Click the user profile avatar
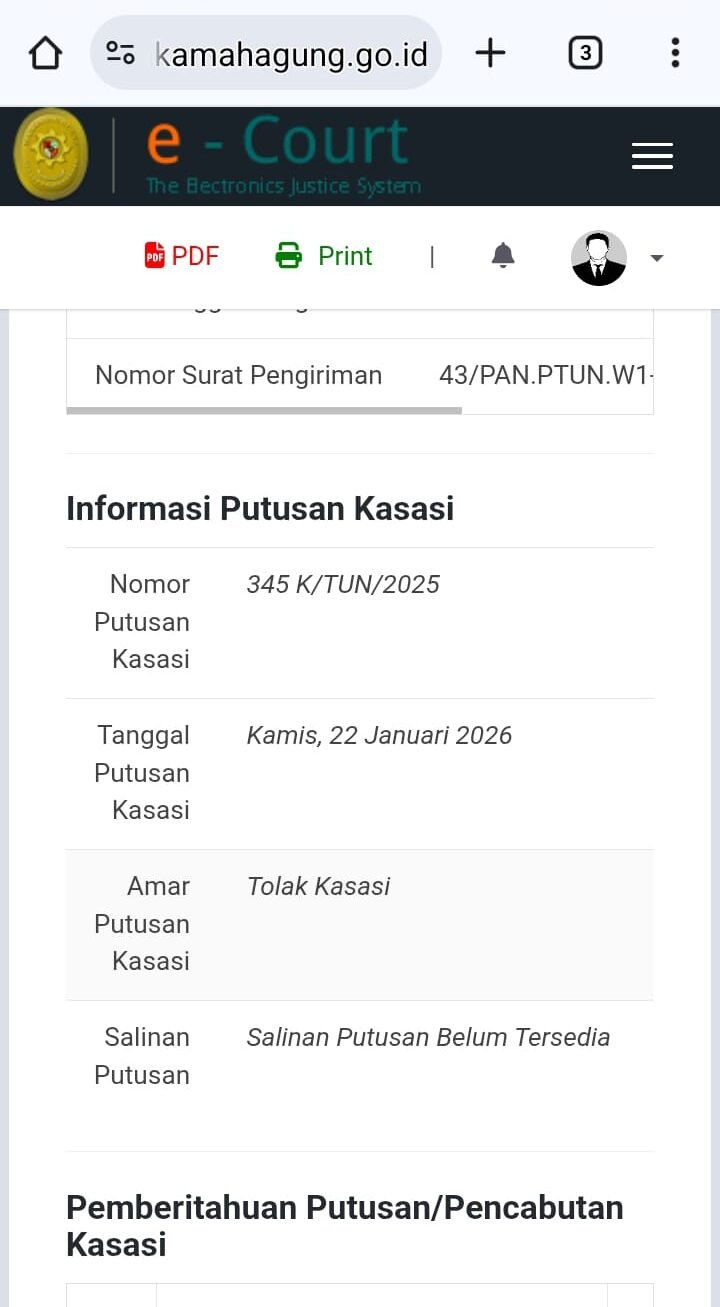720x1307 pixels. click(x=598, y=258)
